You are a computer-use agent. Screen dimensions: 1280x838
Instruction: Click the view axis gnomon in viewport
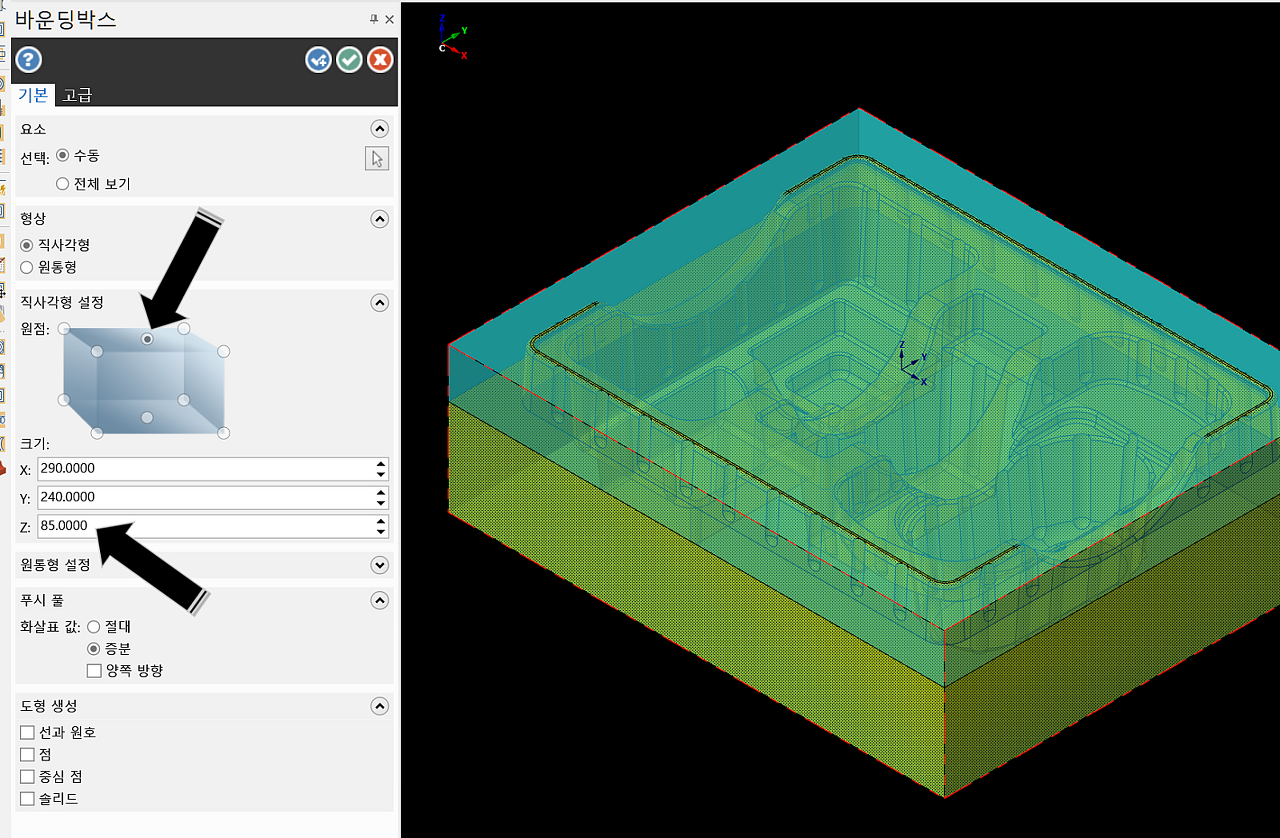point(452,38)
